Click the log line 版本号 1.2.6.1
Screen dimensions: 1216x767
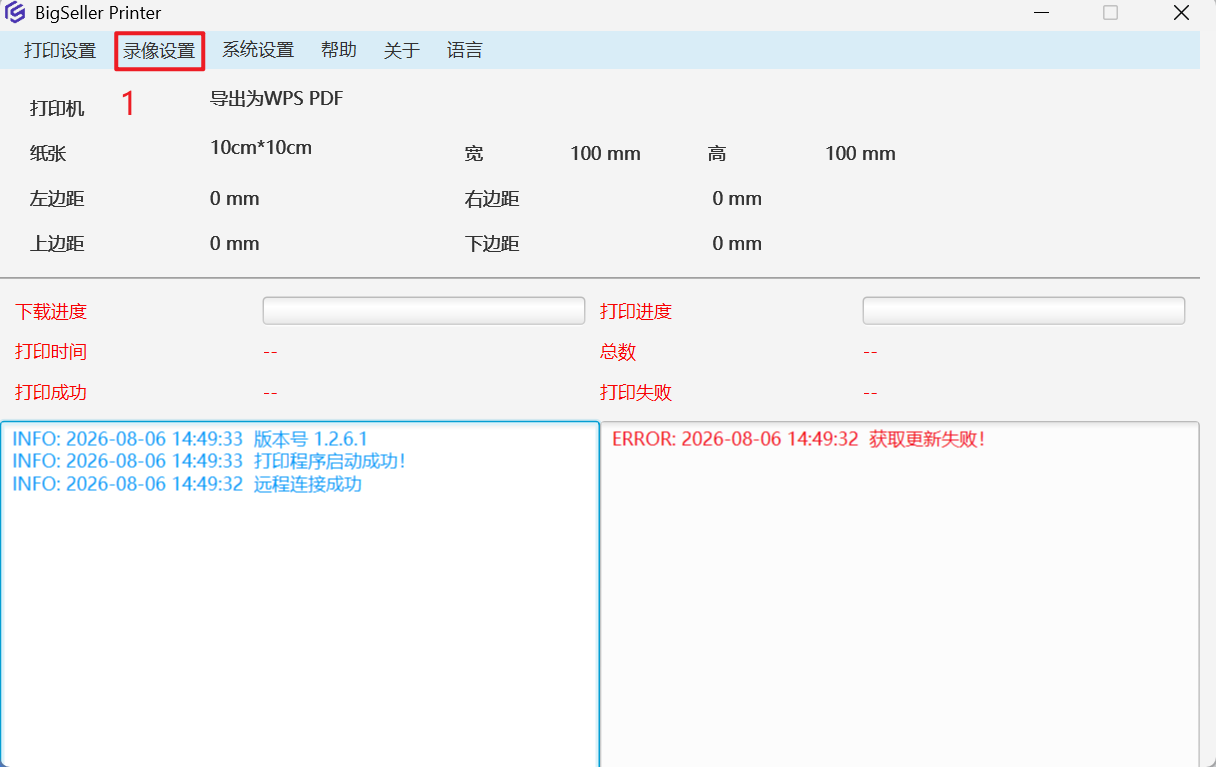click(190, 439)
